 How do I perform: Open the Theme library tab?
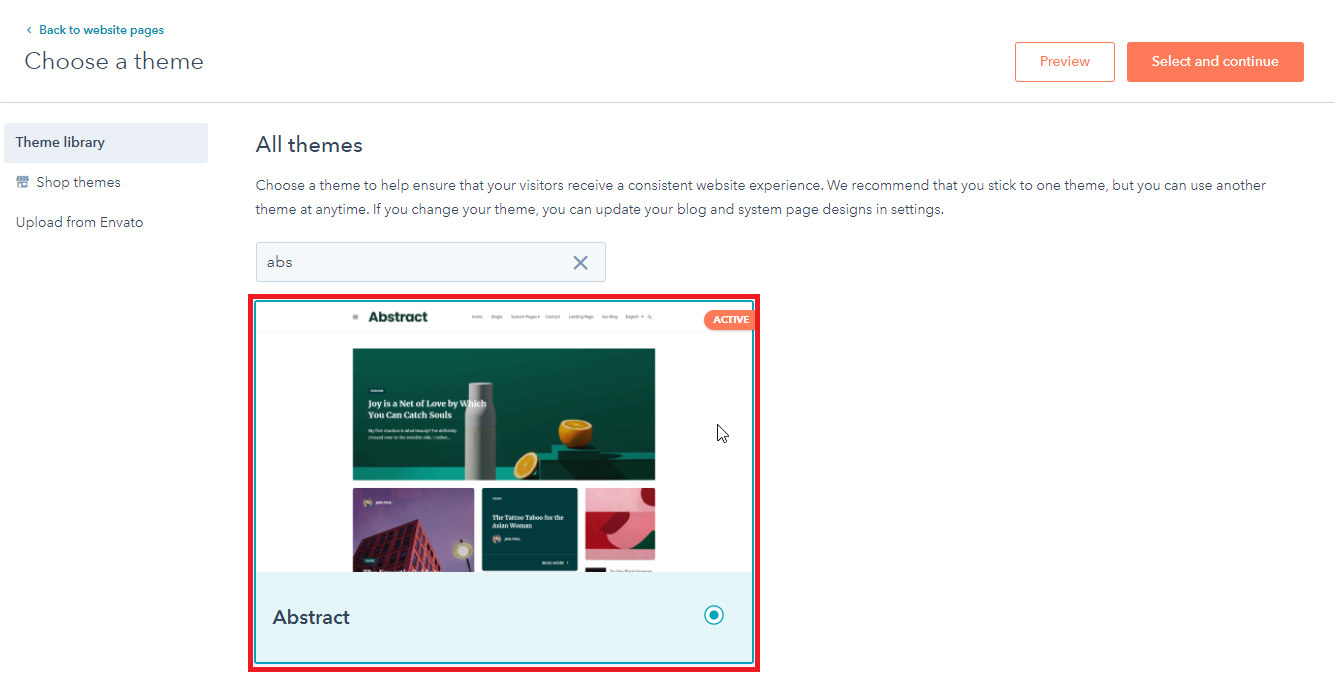pyautogui.click(x=106, y=143)
